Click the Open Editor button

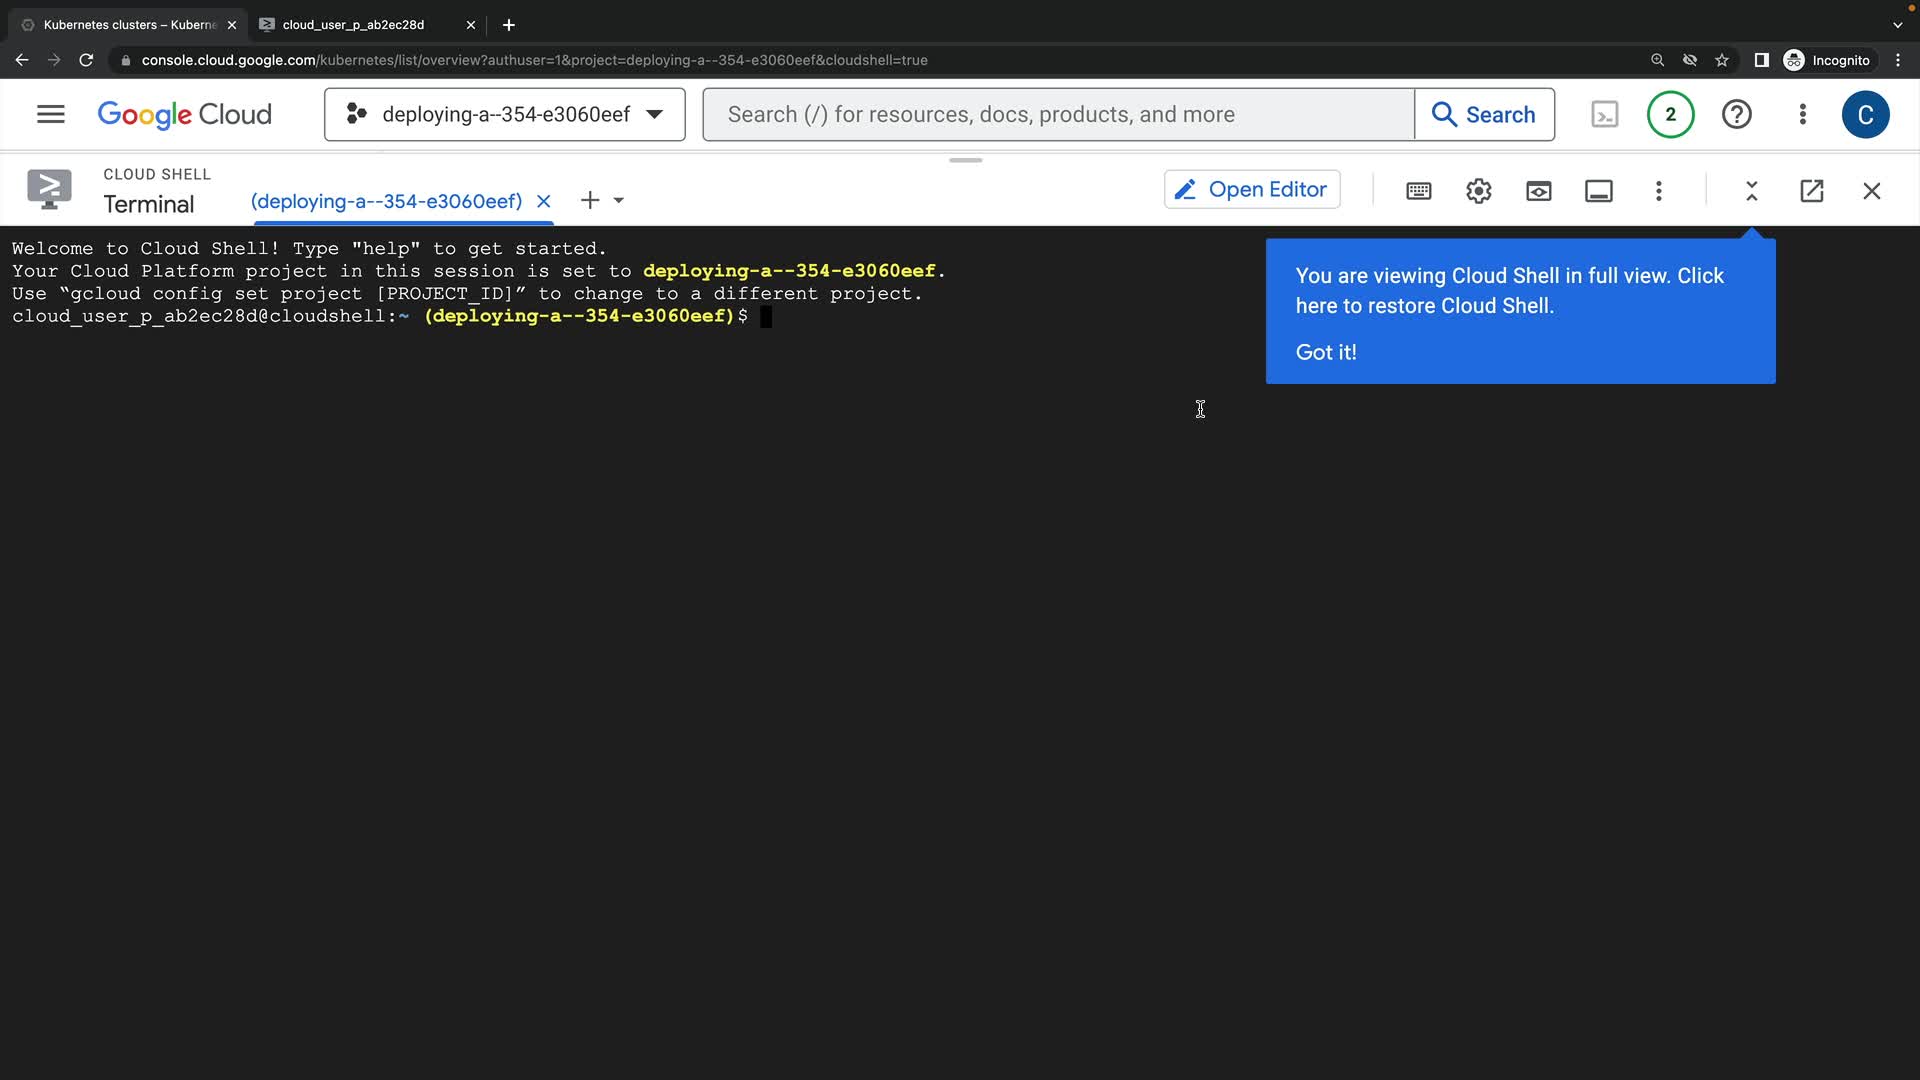pyautogui.click(x=1251, y=189)
